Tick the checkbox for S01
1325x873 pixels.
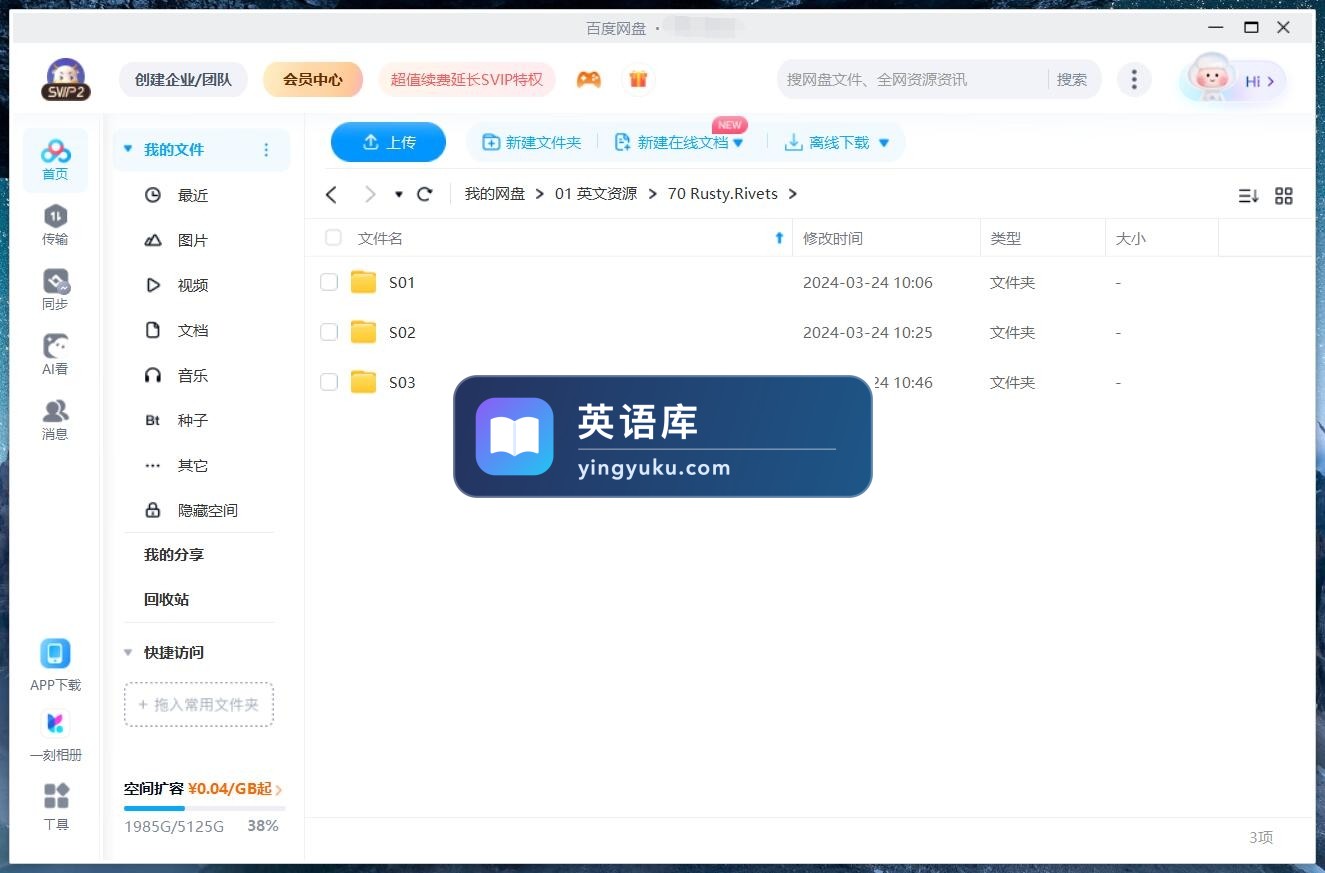pos(329,282)
